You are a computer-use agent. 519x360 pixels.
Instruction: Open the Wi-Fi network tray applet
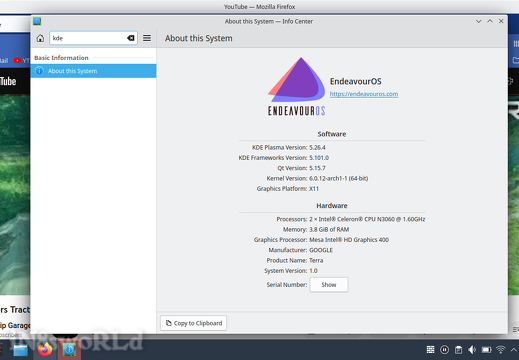(500, 350)
